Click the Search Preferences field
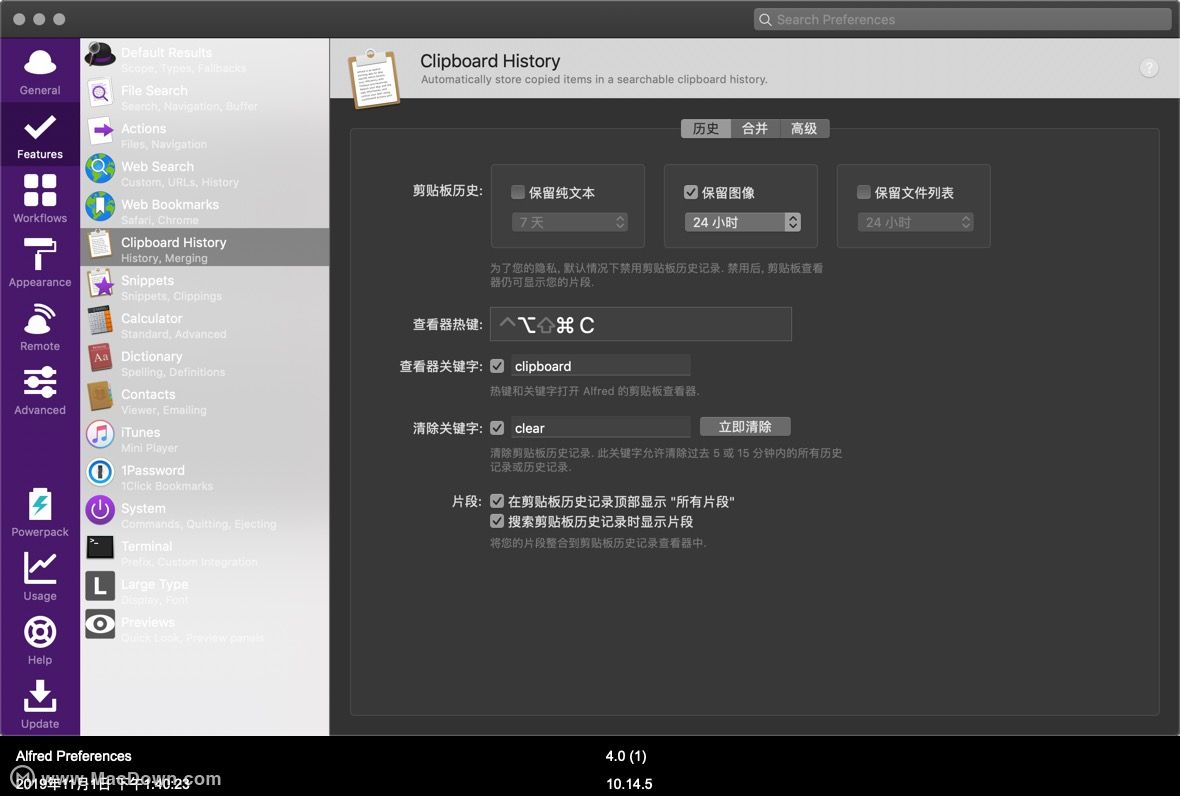Viewport: 1180px width, 796px height. pos(963,20)
